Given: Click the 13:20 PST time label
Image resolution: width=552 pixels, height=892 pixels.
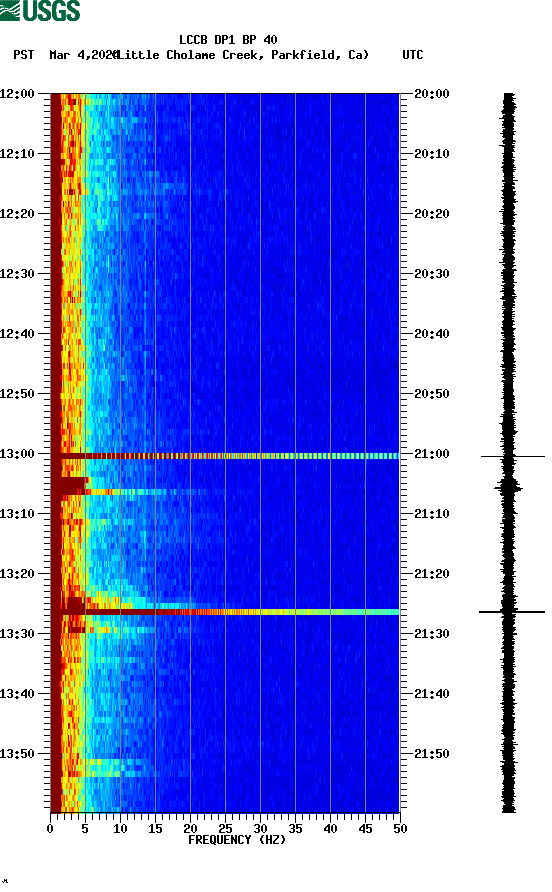Looking at the screenshot, I should tap(18, 573).
